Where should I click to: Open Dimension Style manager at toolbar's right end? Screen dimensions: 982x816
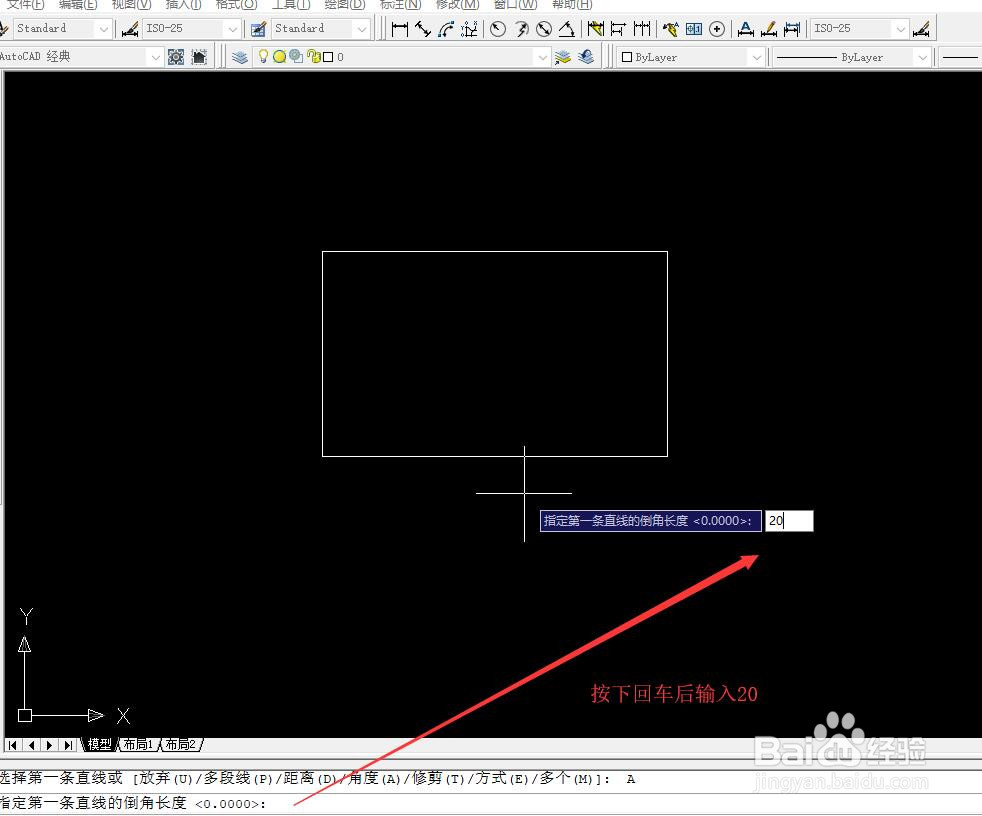pyautogui.click(x=921, y=29)
